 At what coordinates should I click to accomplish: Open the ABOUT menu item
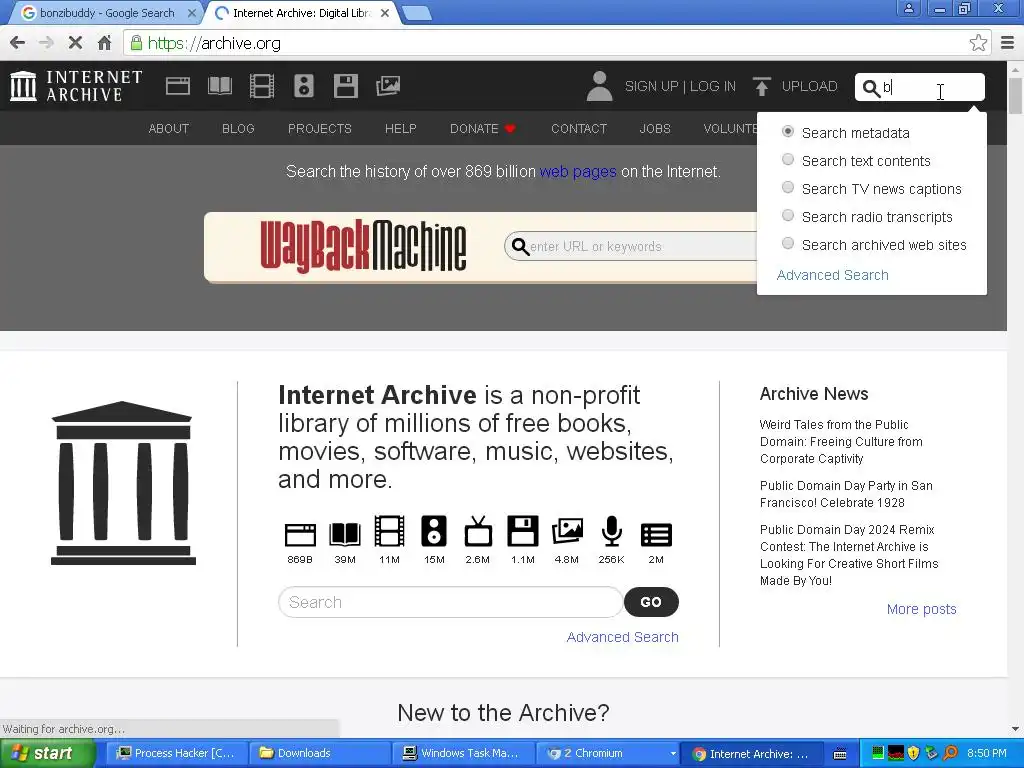pyautogui.click(x=168, y=129)
